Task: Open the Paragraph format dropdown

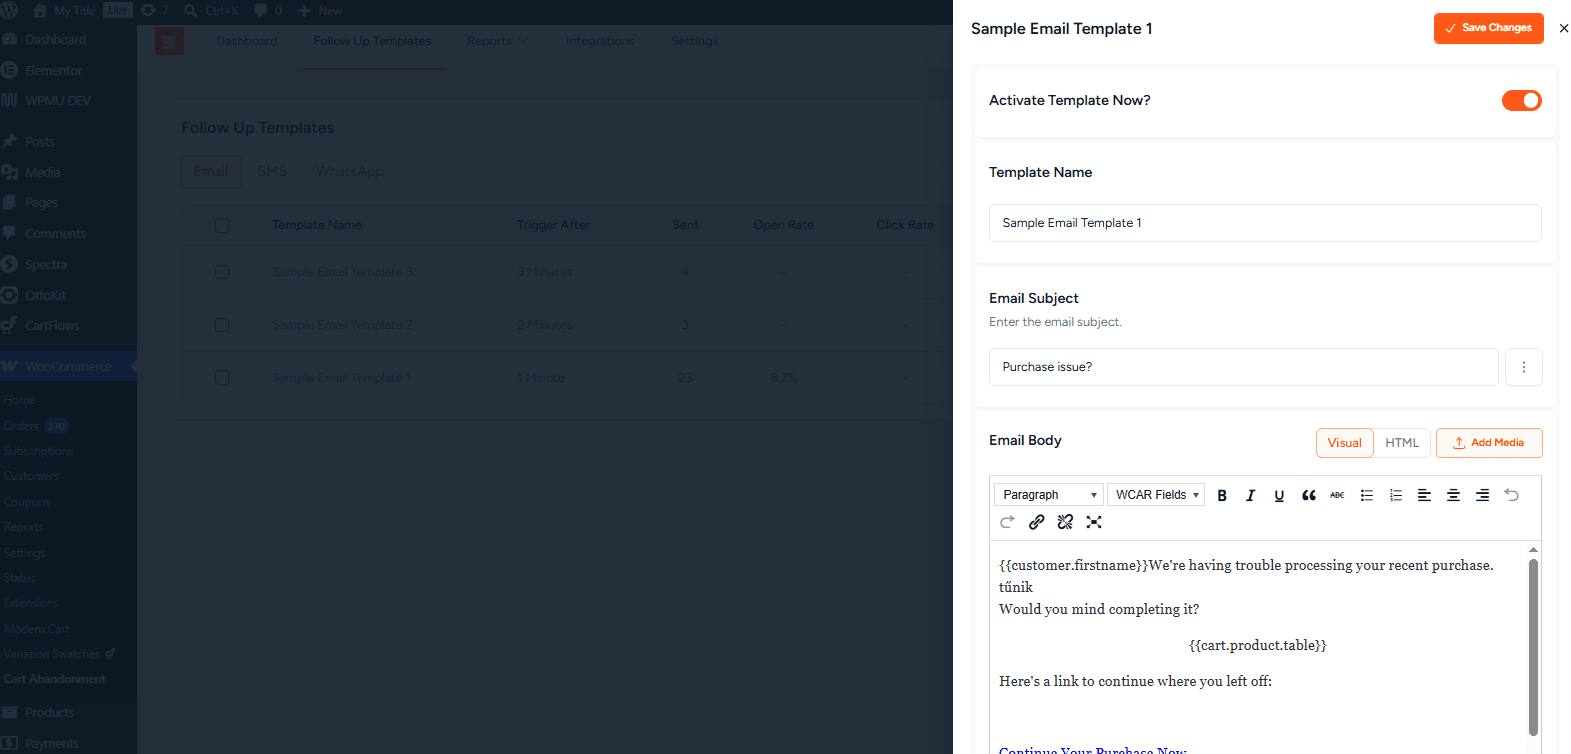Action: tap(1049, 495)
